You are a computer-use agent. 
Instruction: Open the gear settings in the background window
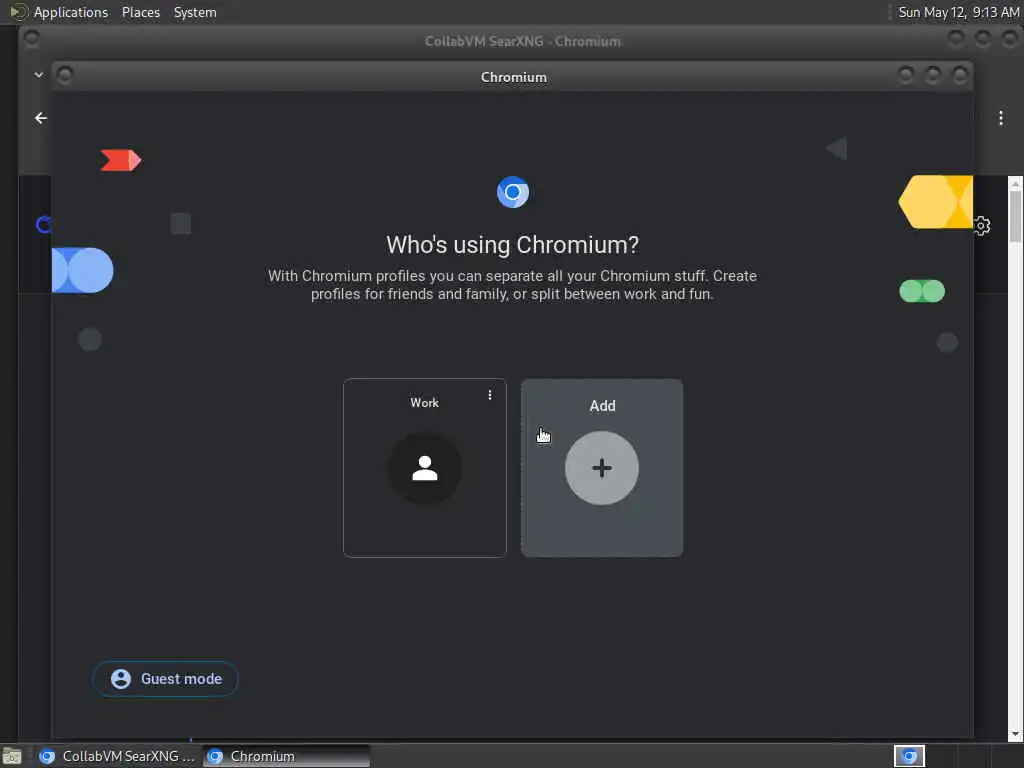[982, 226]
